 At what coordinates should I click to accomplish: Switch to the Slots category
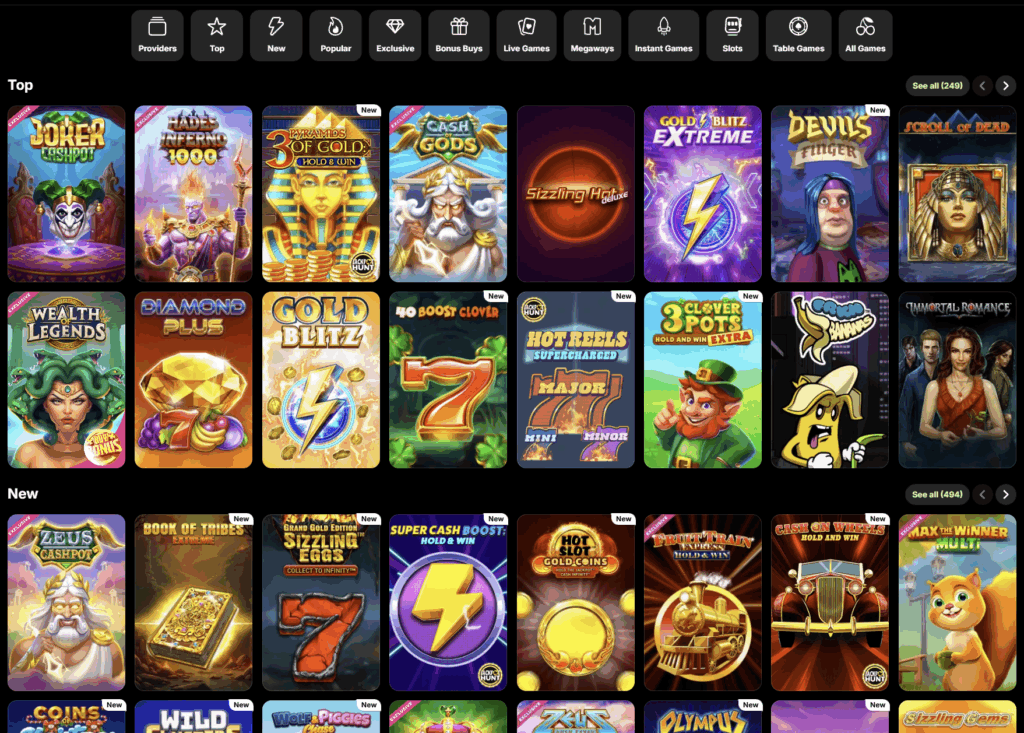[733, 35]
